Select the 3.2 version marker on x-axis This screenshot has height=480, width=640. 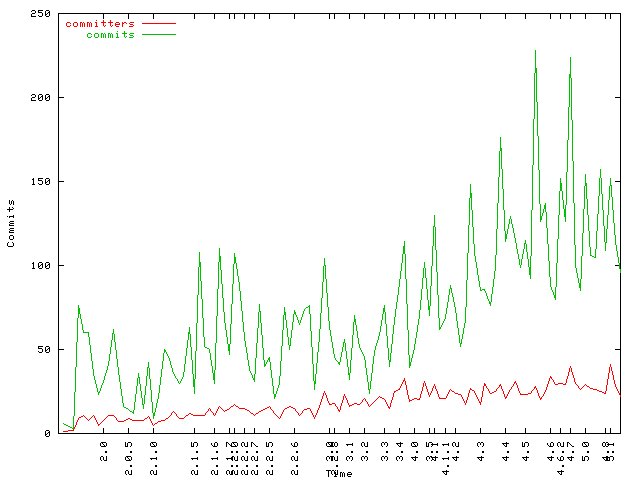pyautogui.click(x=366, y=448)
